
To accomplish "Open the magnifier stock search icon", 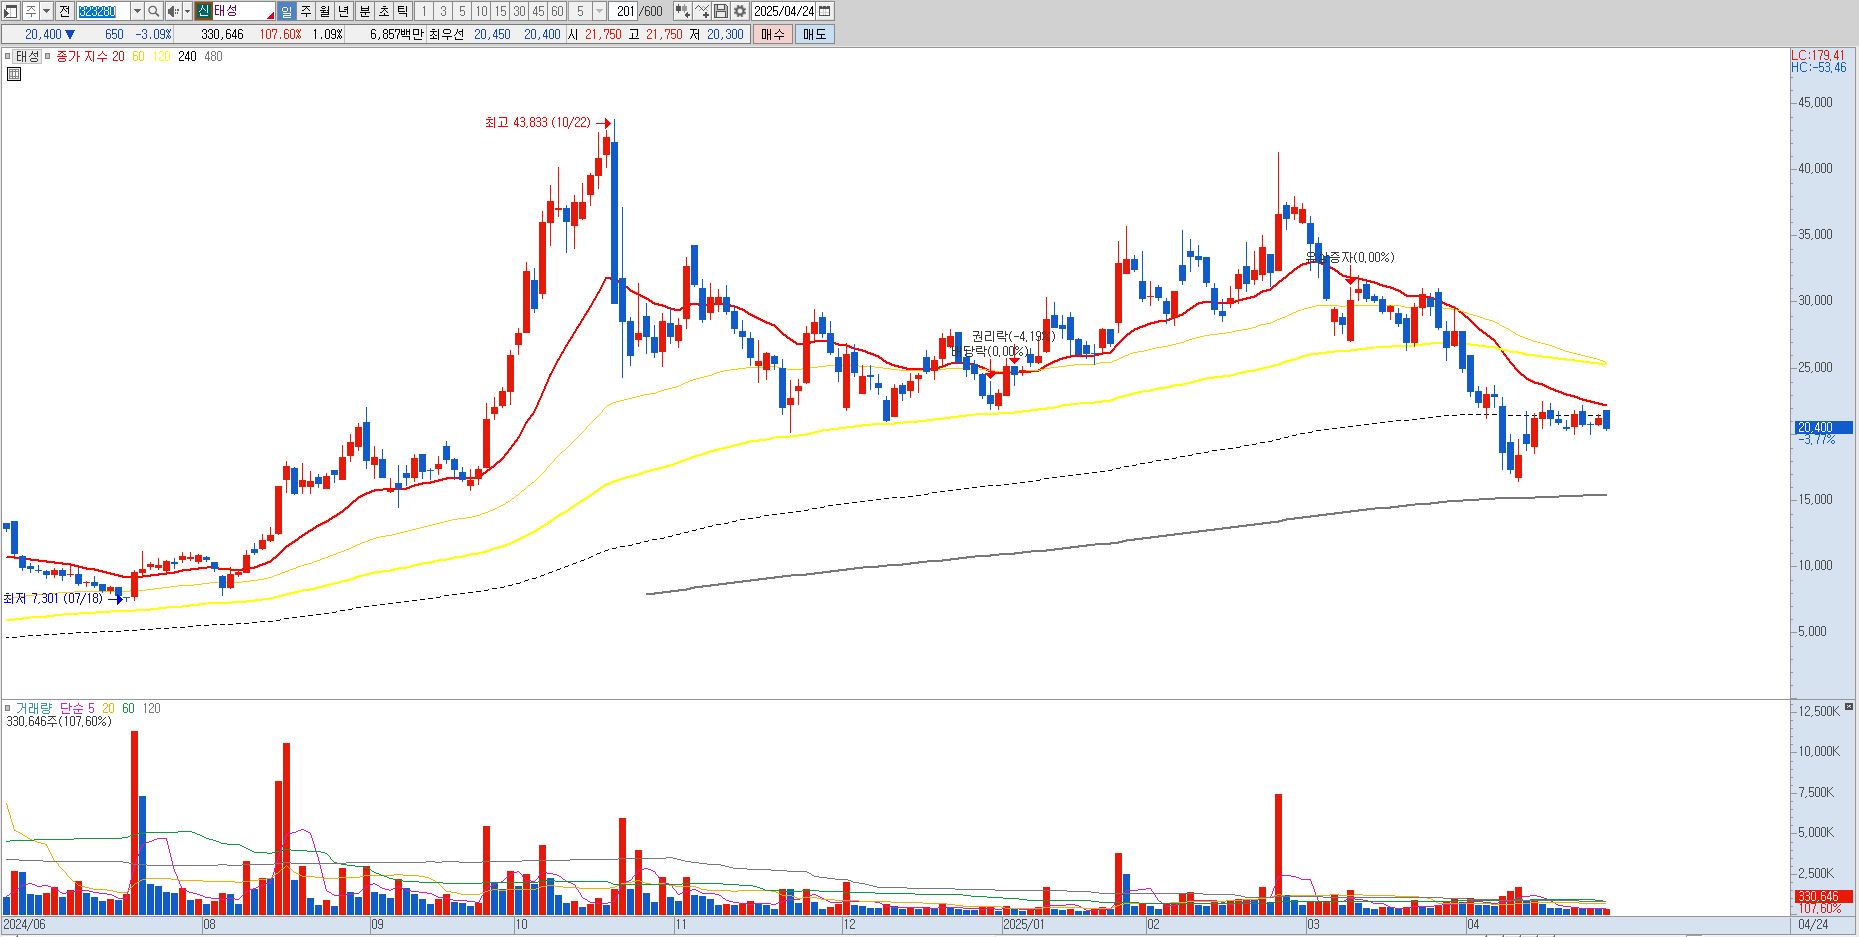I will pos(154,11).
